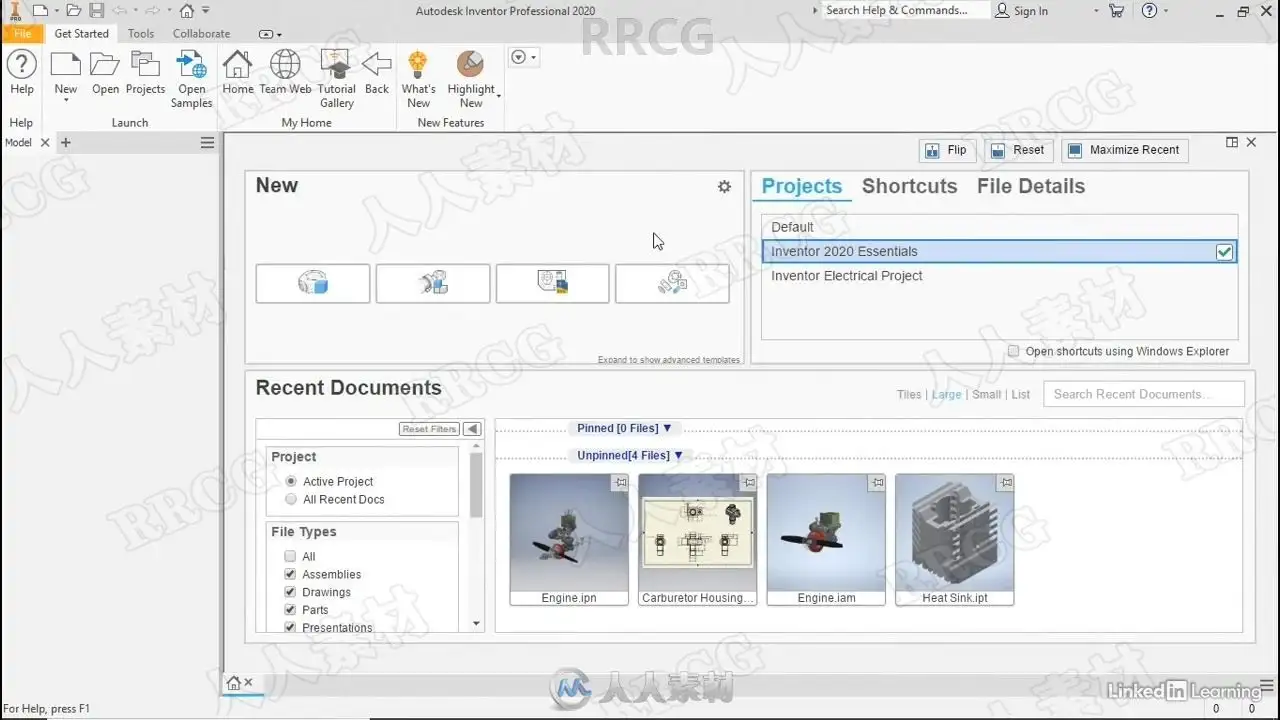The height and width of the screenshot is (720, 1280).
Task: Click quick access Open folder icon
Action: (75, 10)
